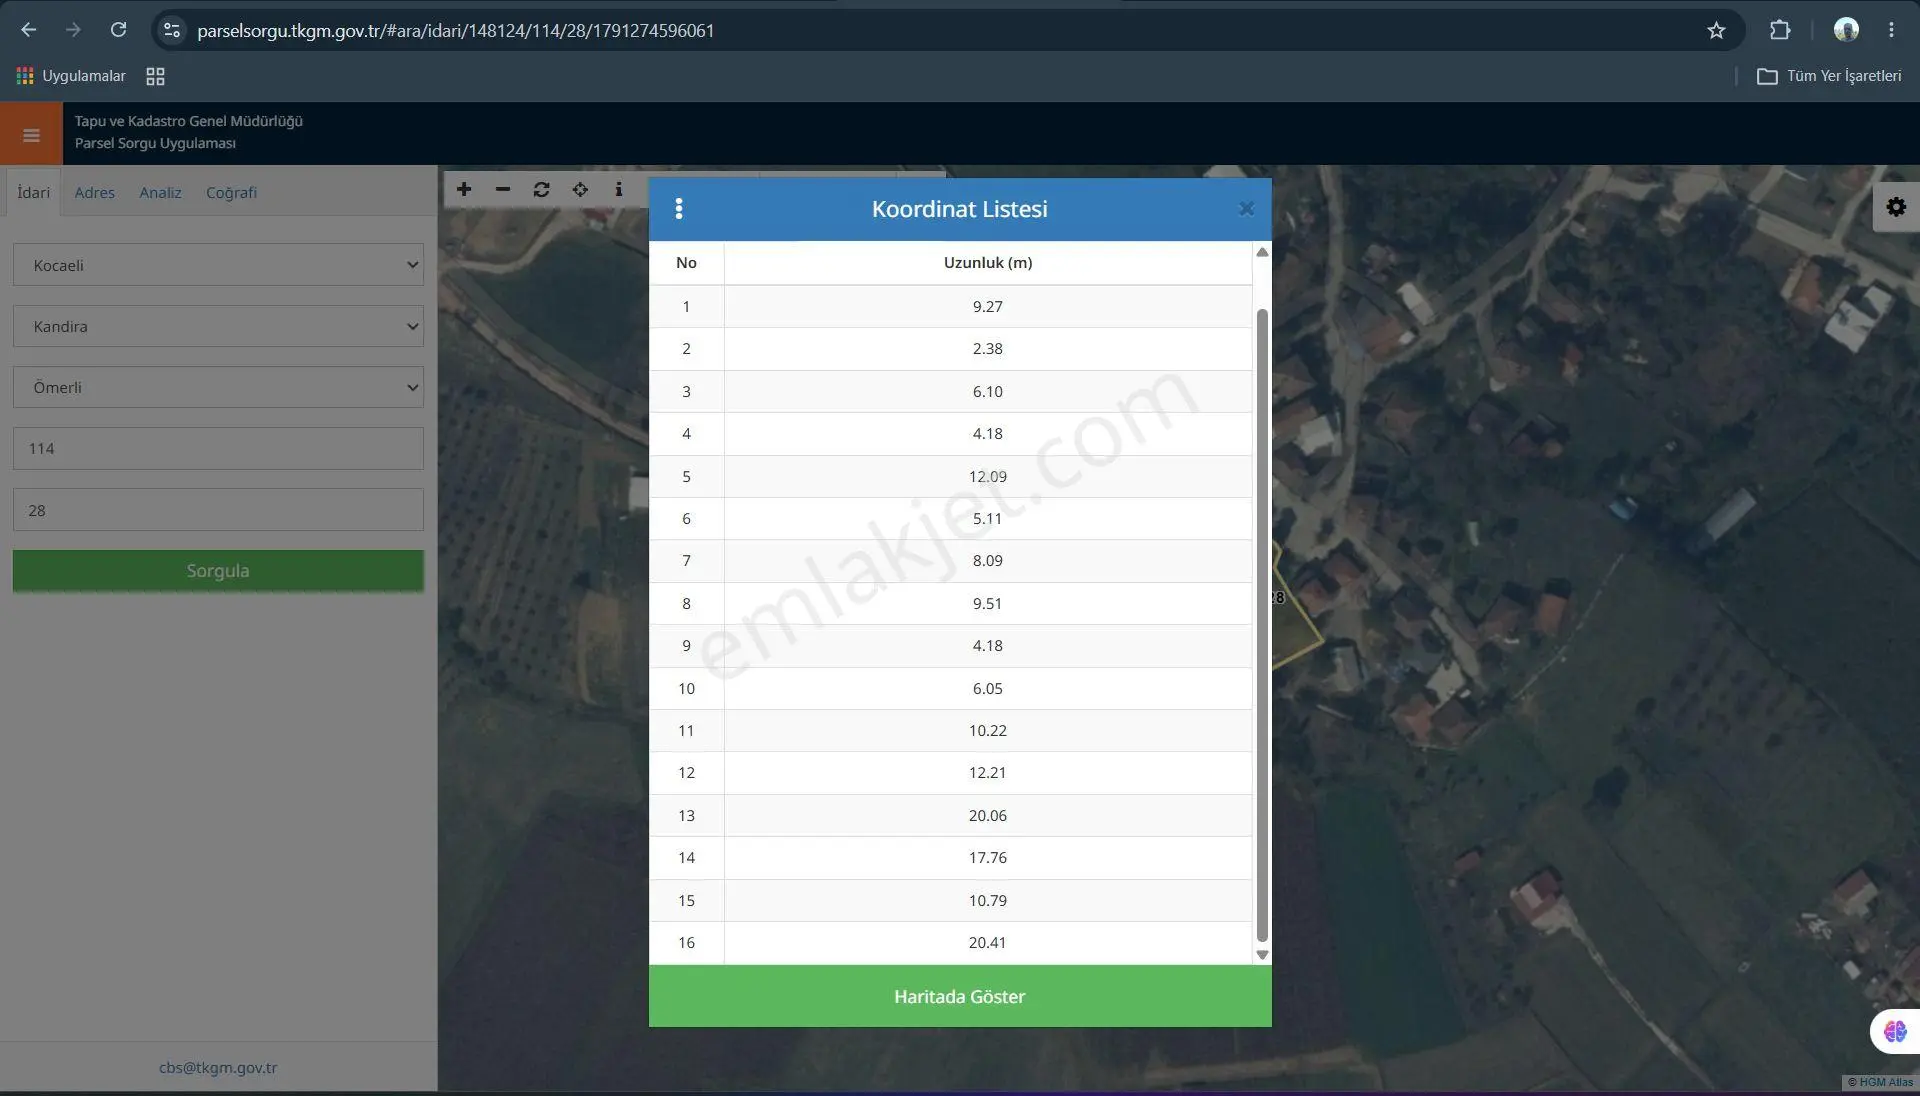Open the Chrome profile avatar
Screen dimensions: 1920x1096
pos(1846,31)
